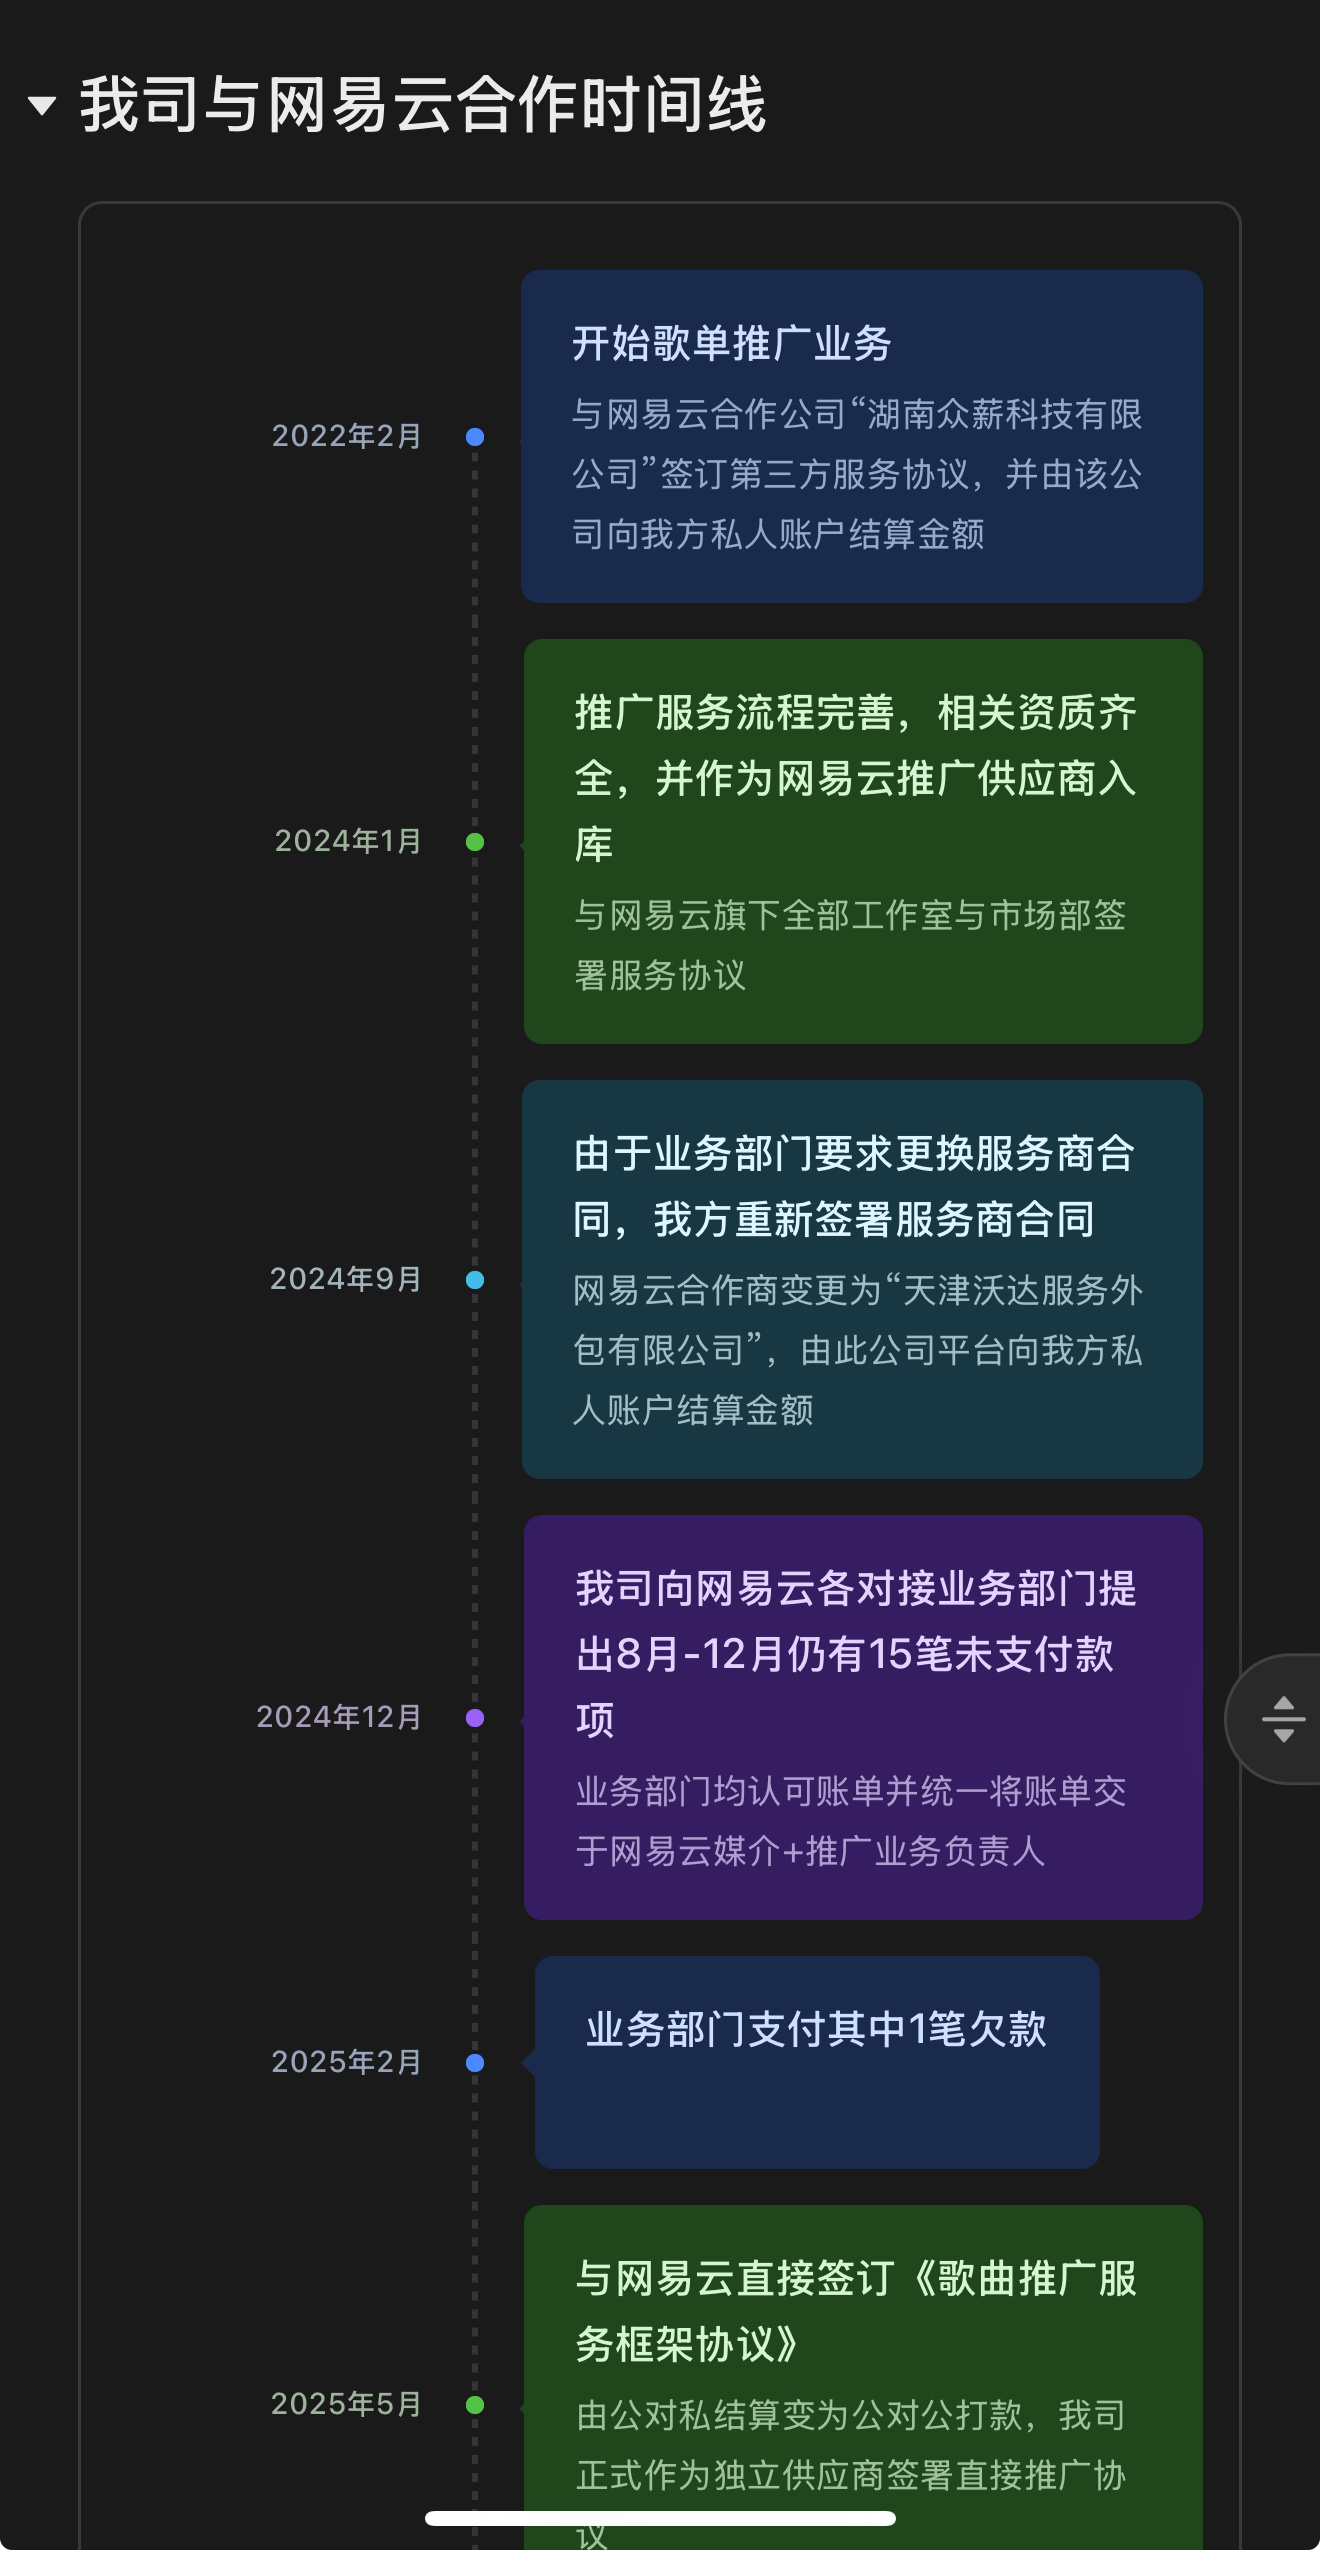This screenshot has width=1320, height=2550.
Task: Select the 2025年5月 green timeline dot
Action: click(475, 2405)
